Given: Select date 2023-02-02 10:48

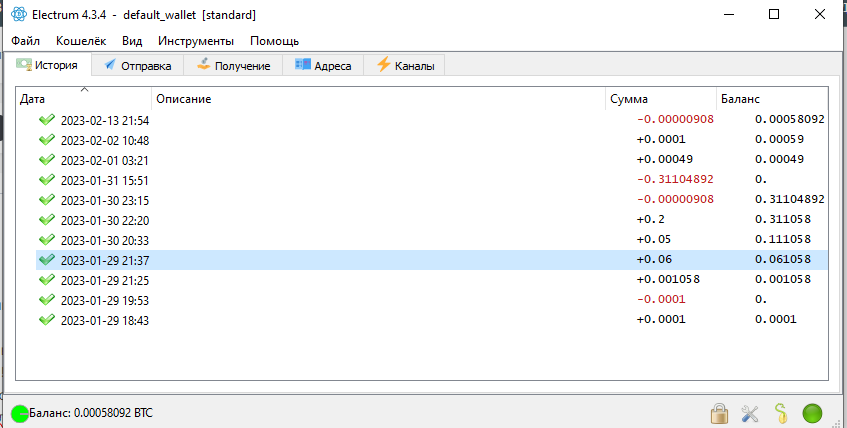Looking at the screenshot, I should [105, 141].
